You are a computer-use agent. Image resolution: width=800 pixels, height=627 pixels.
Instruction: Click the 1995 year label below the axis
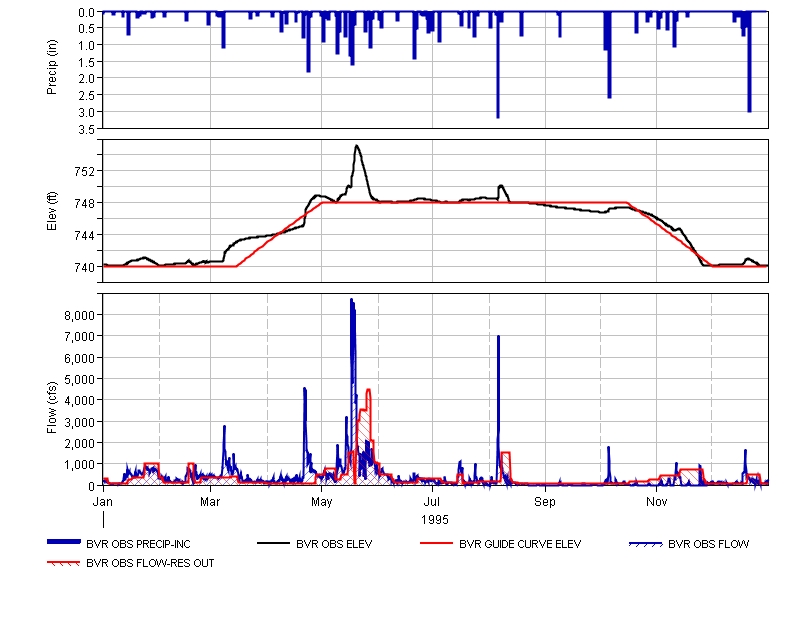tap(435, 520)
